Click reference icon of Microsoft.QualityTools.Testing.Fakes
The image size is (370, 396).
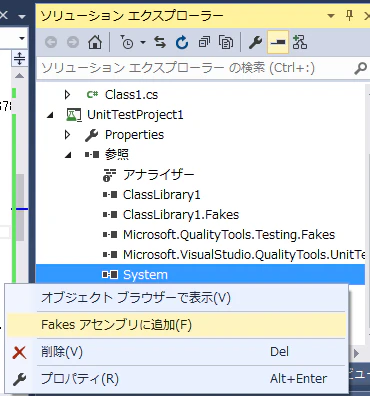[x=110, y=235]
